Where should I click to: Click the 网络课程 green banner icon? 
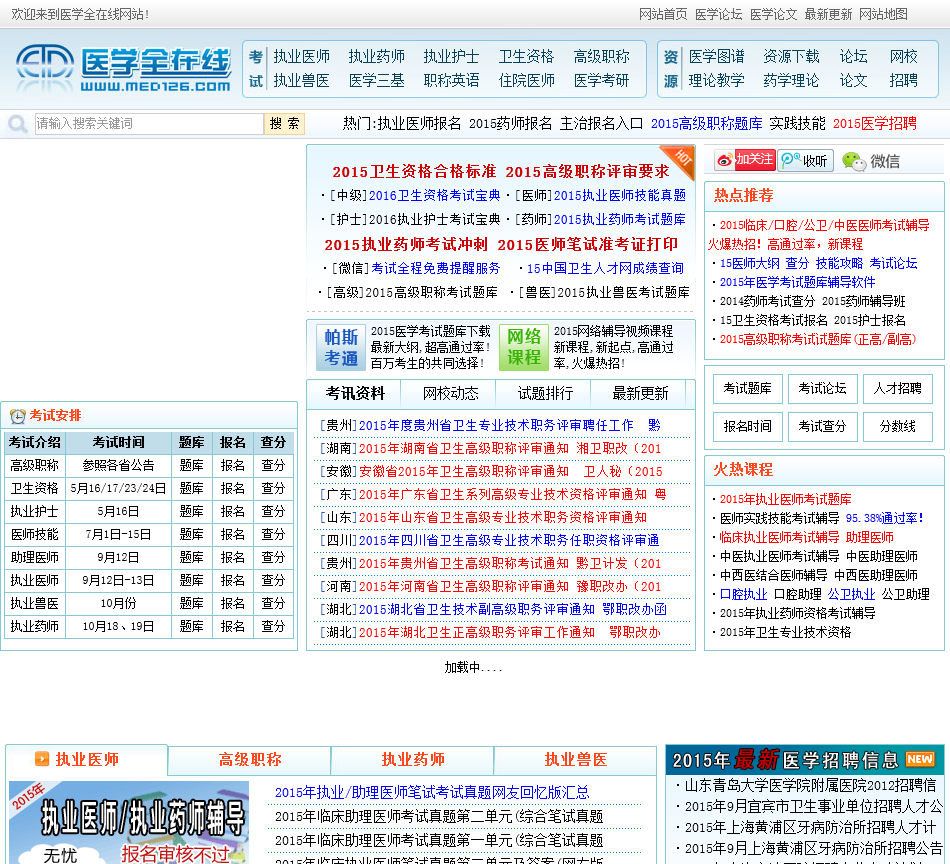(524, 348)
